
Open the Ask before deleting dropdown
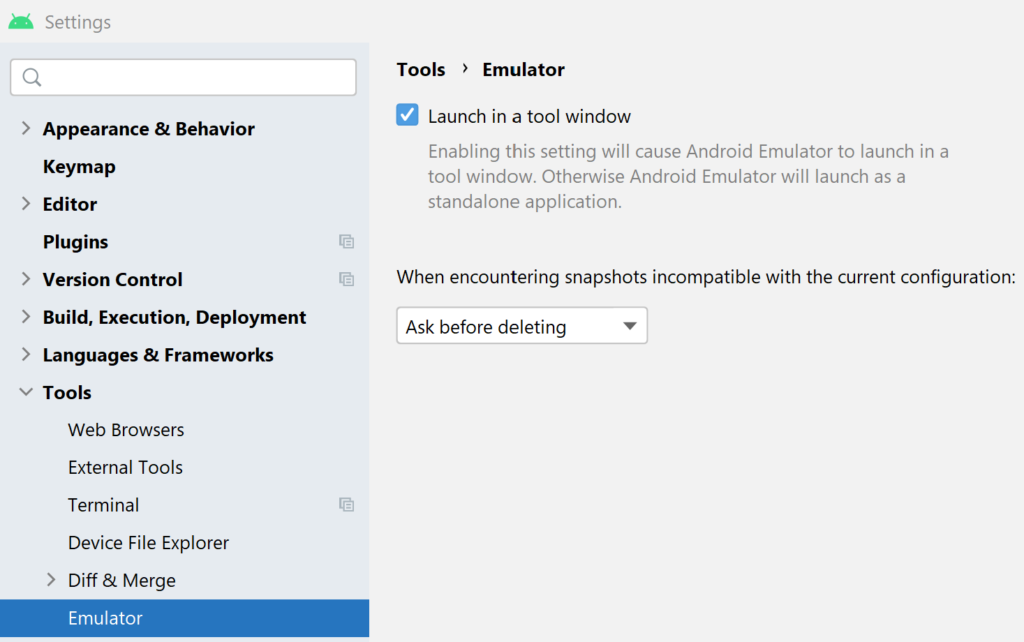[522, 325]
